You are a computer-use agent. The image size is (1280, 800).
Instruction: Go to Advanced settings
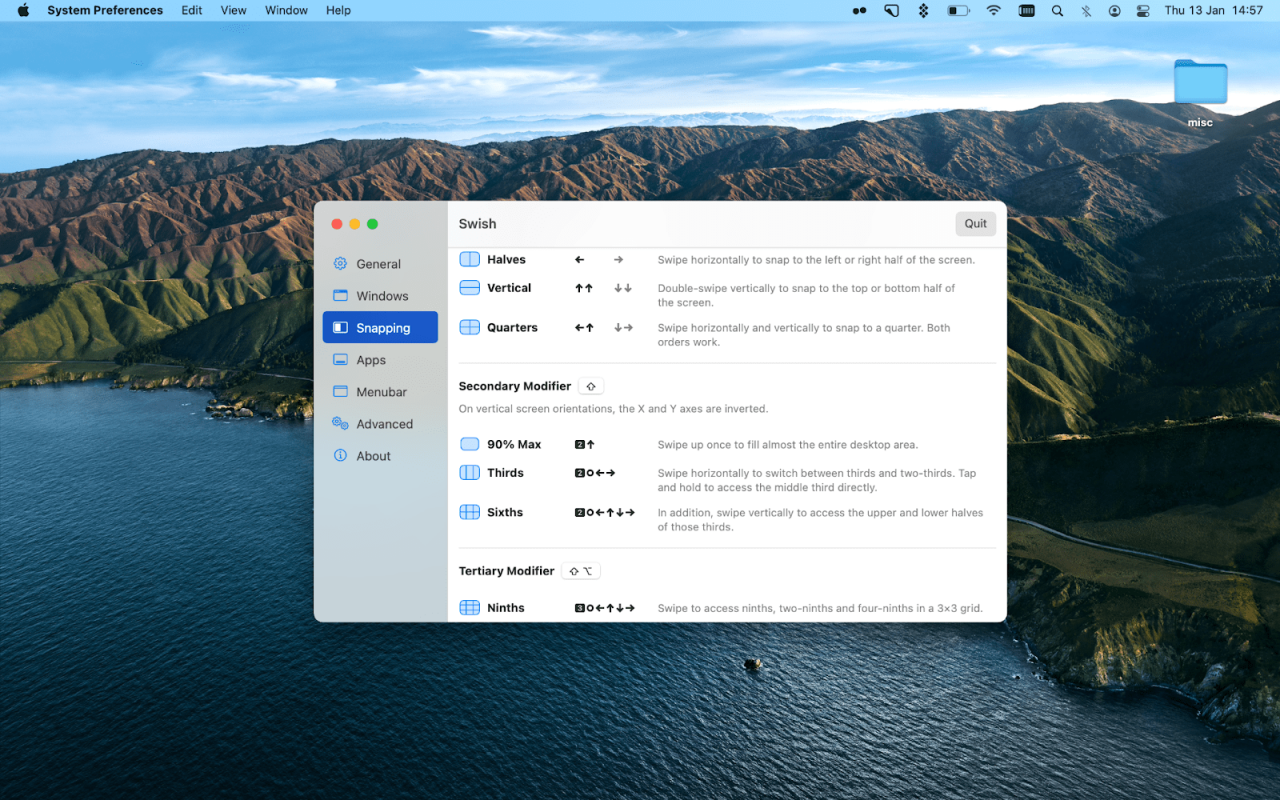(384, 424)
